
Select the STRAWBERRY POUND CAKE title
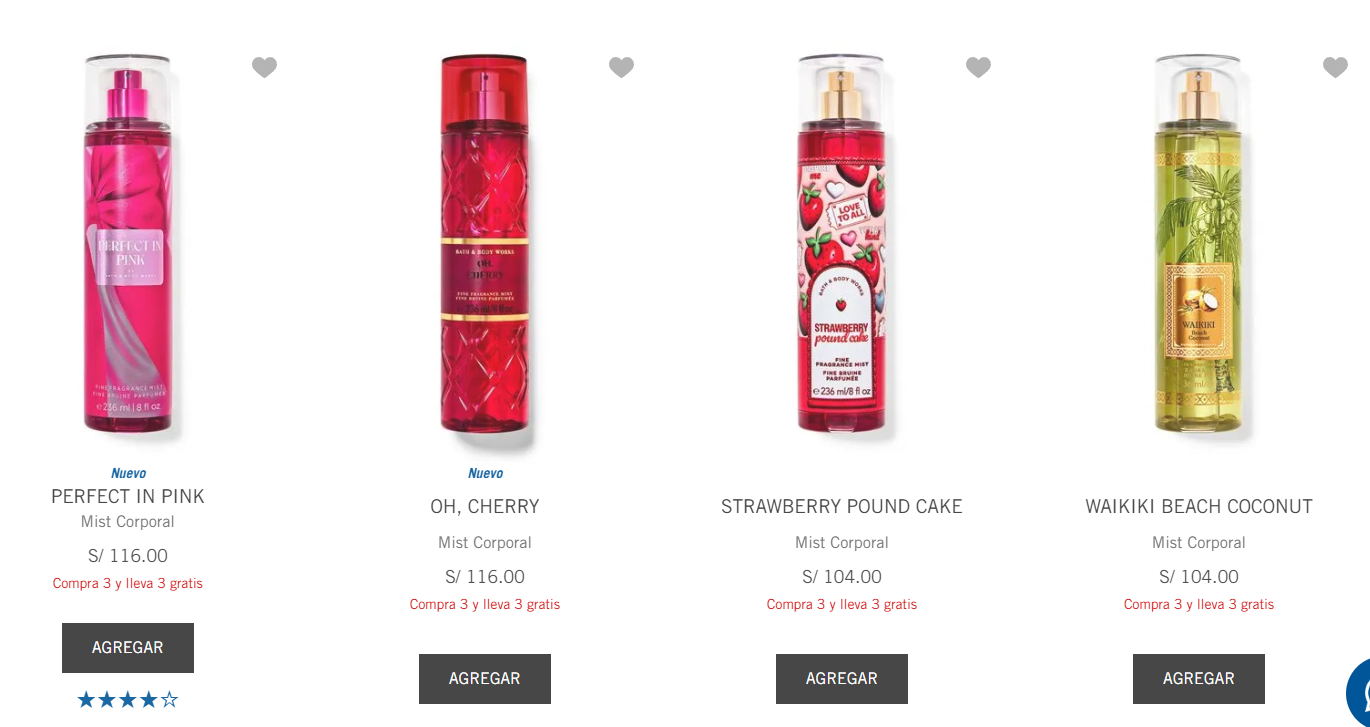tap(842, 507)
